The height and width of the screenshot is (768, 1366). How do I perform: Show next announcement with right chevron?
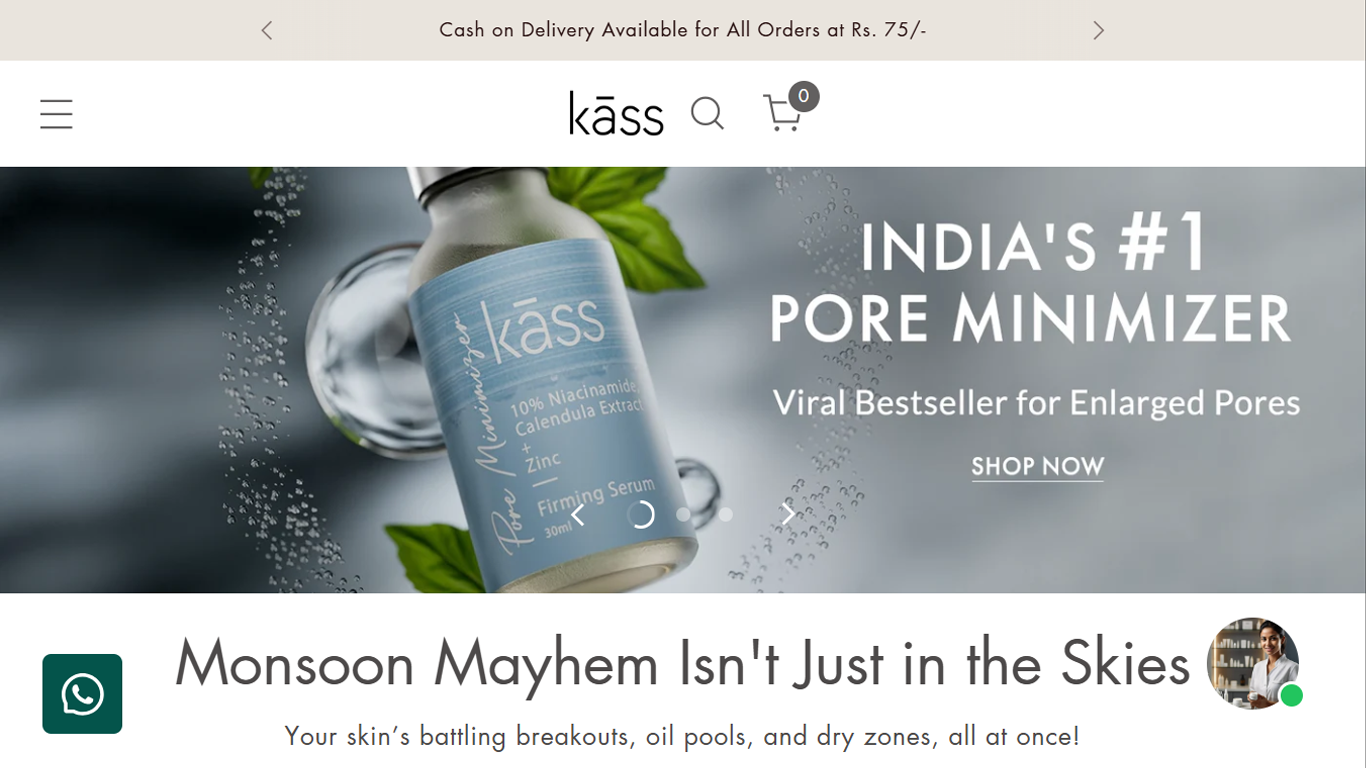pyautogui.click(x=1098, y=30)
